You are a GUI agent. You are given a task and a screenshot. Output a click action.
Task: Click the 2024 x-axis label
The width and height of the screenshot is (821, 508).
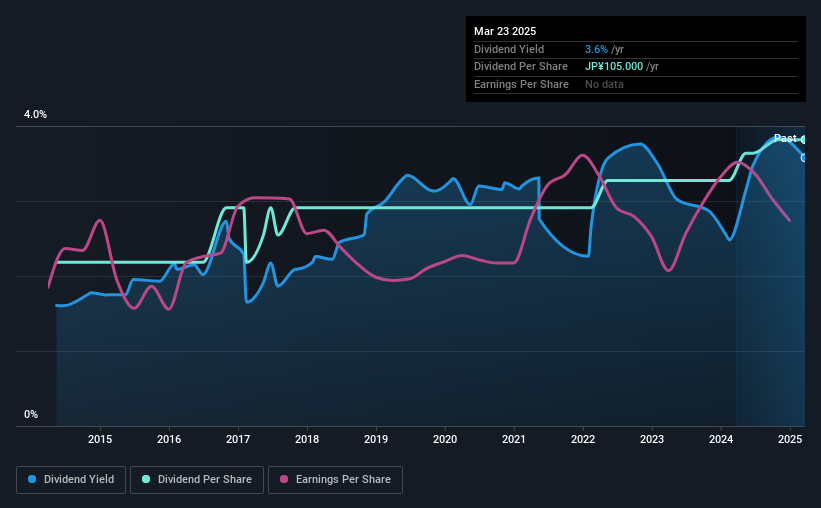pyautogui.click(x=721, y=439)
